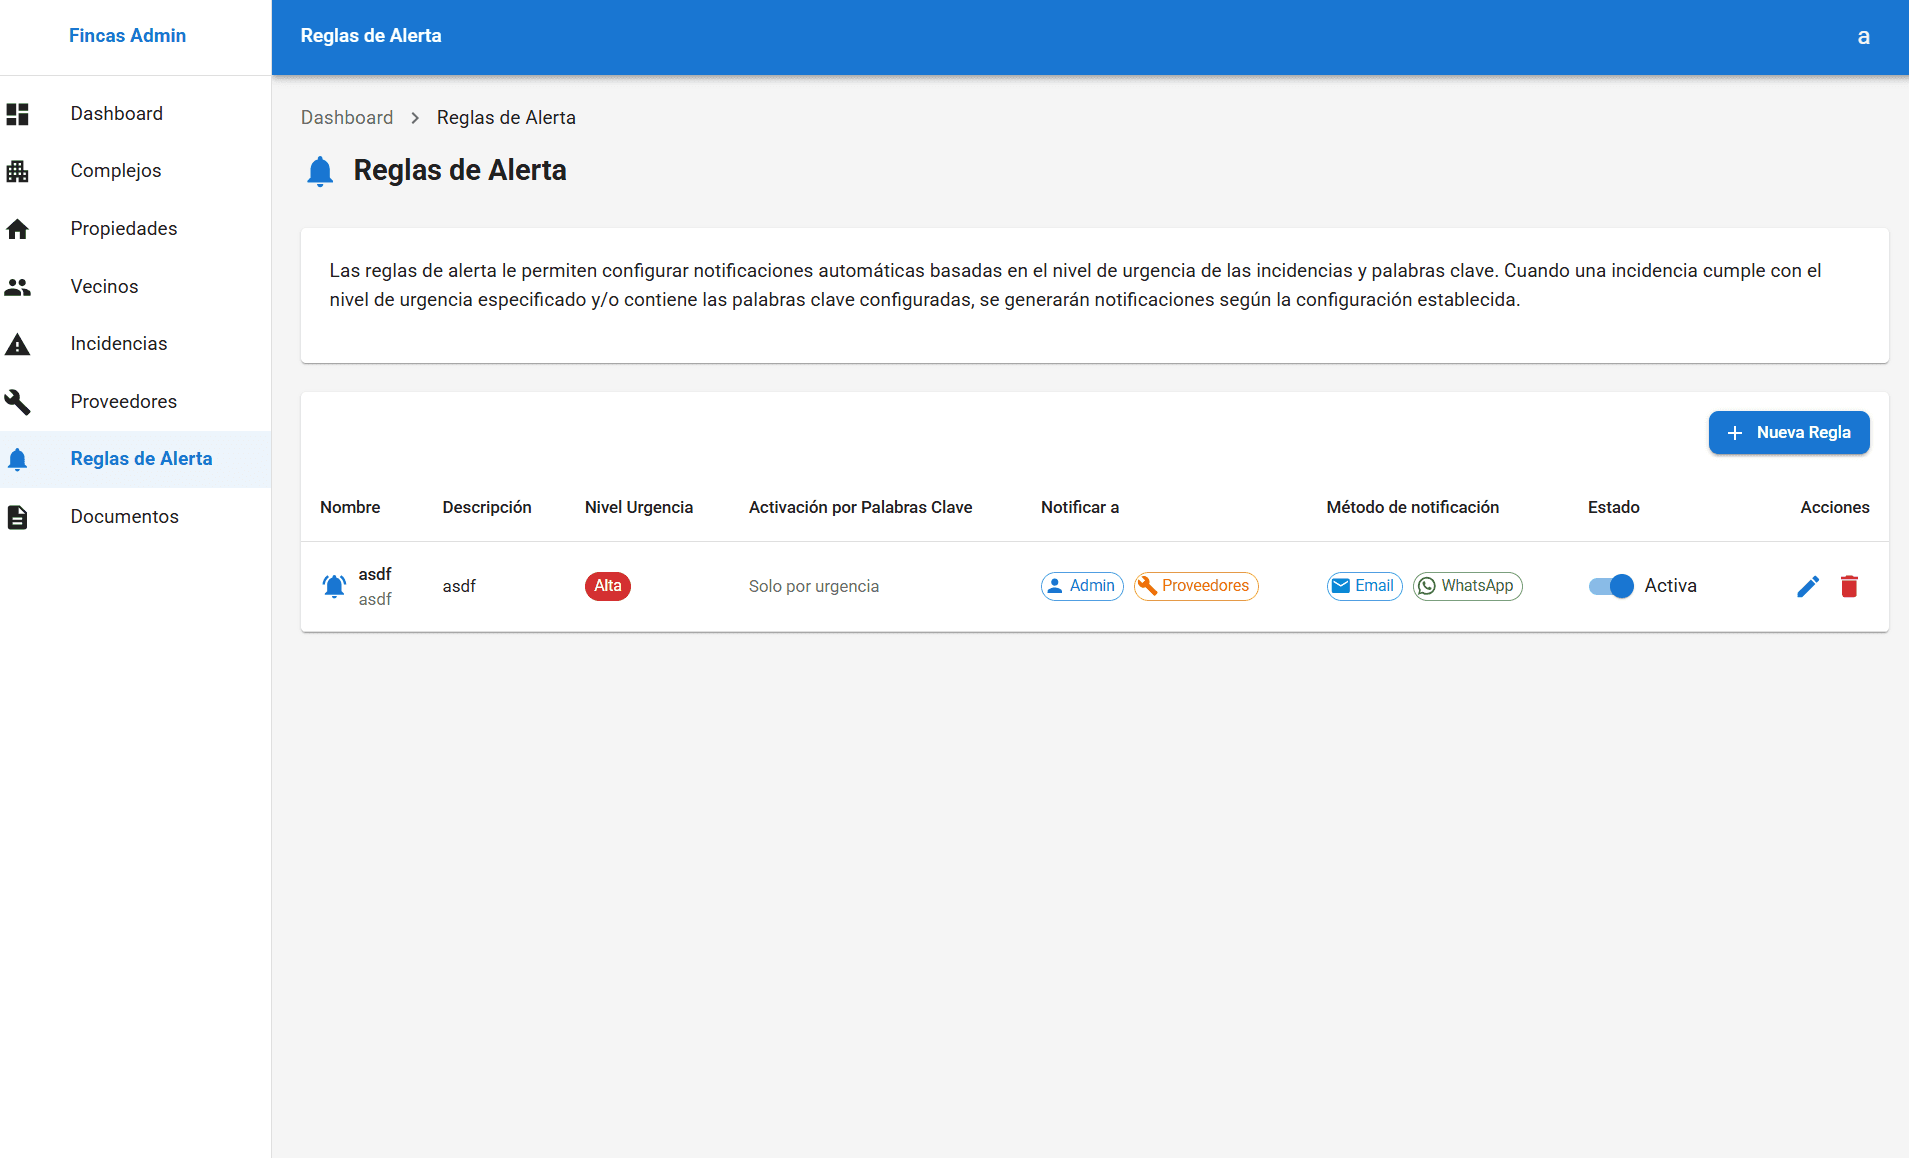Click the Vecinos people icon
Image resolution: width=1909 pixels, height=1158 pixels.
pos(17,287)
